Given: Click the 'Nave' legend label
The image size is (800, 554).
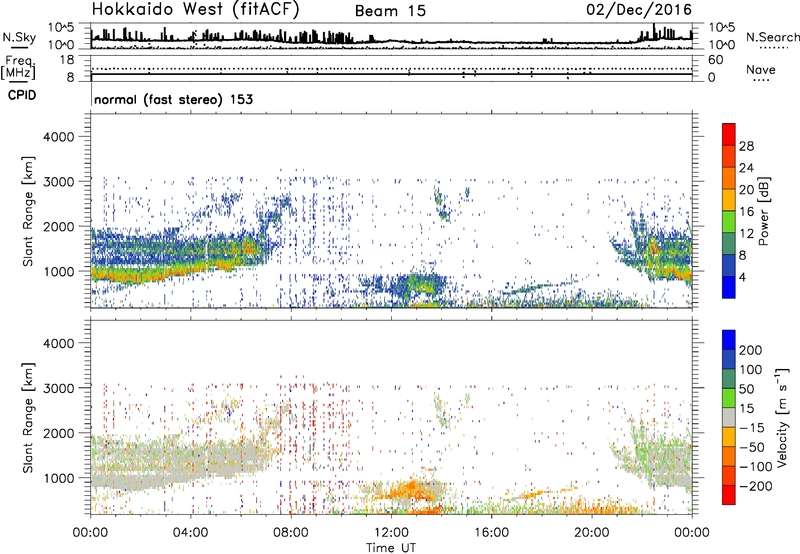Looking at the screenshot, I should [760, 69].
